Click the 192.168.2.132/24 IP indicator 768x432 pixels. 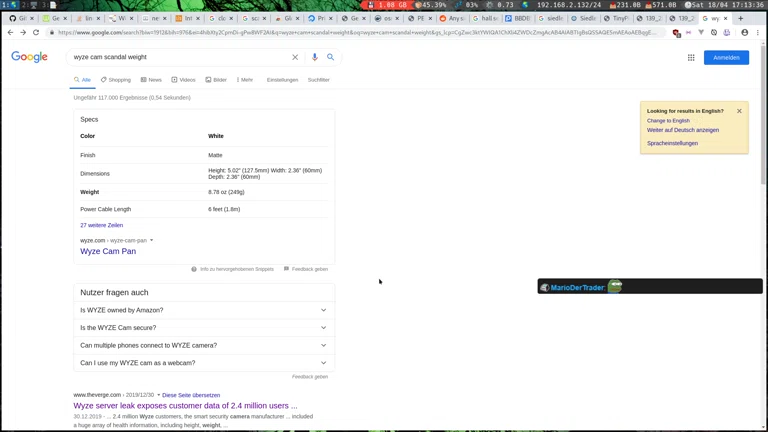pyautogui.click(x=569, y=5)
